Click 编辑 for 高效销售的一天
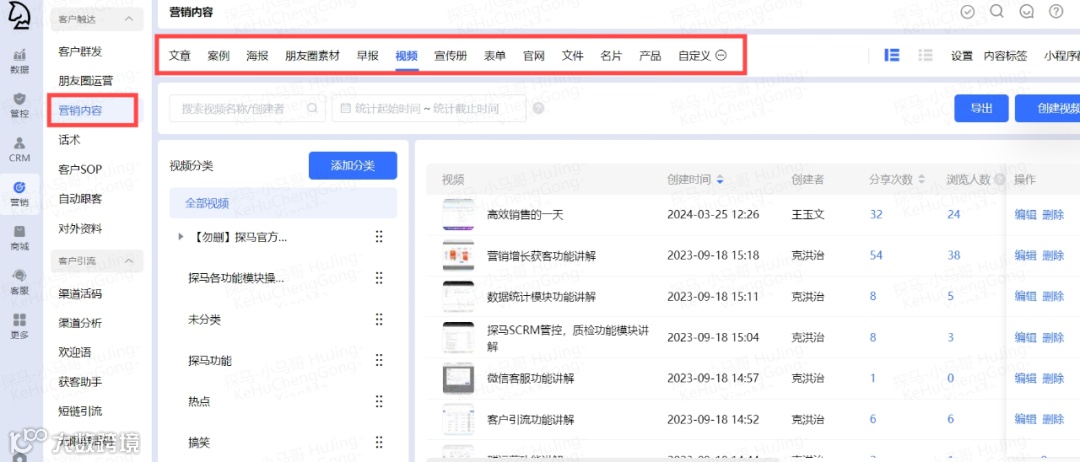 click(x=1025, y=215)
